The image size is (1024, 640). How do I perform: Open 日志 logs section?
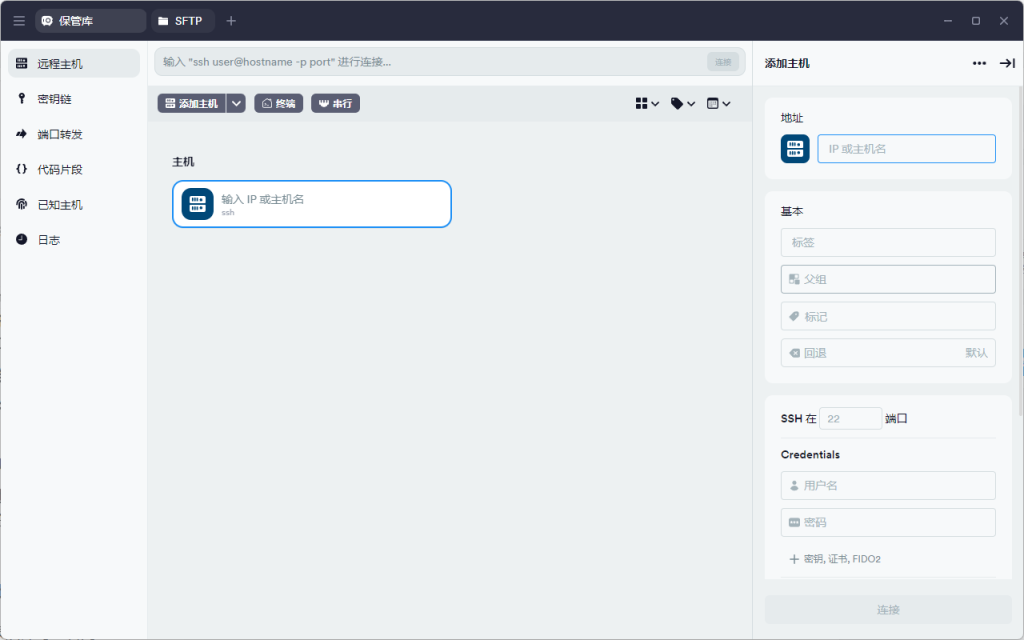48,240
